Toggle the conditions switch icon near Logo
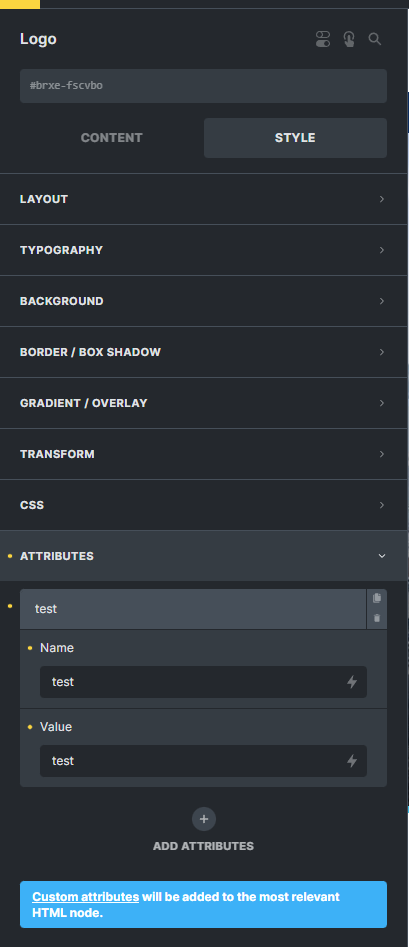Image resolution: width=409 pixels, height=947 pixels. tap(323, 39)
